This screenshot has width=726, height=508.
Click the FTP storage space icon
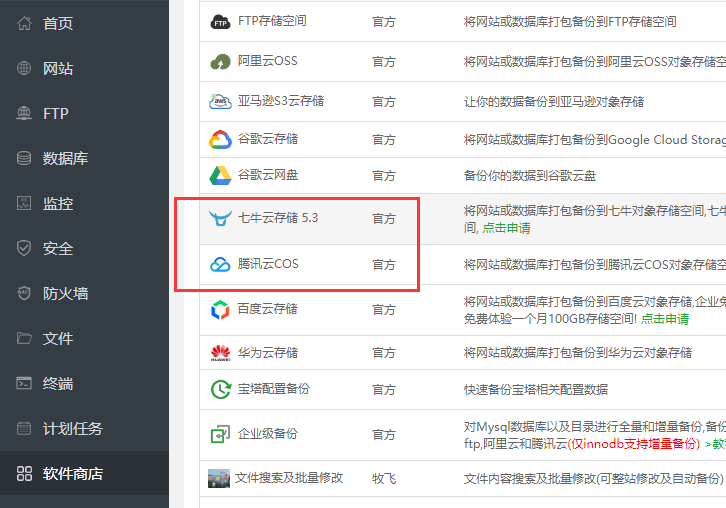coord(219,21)
